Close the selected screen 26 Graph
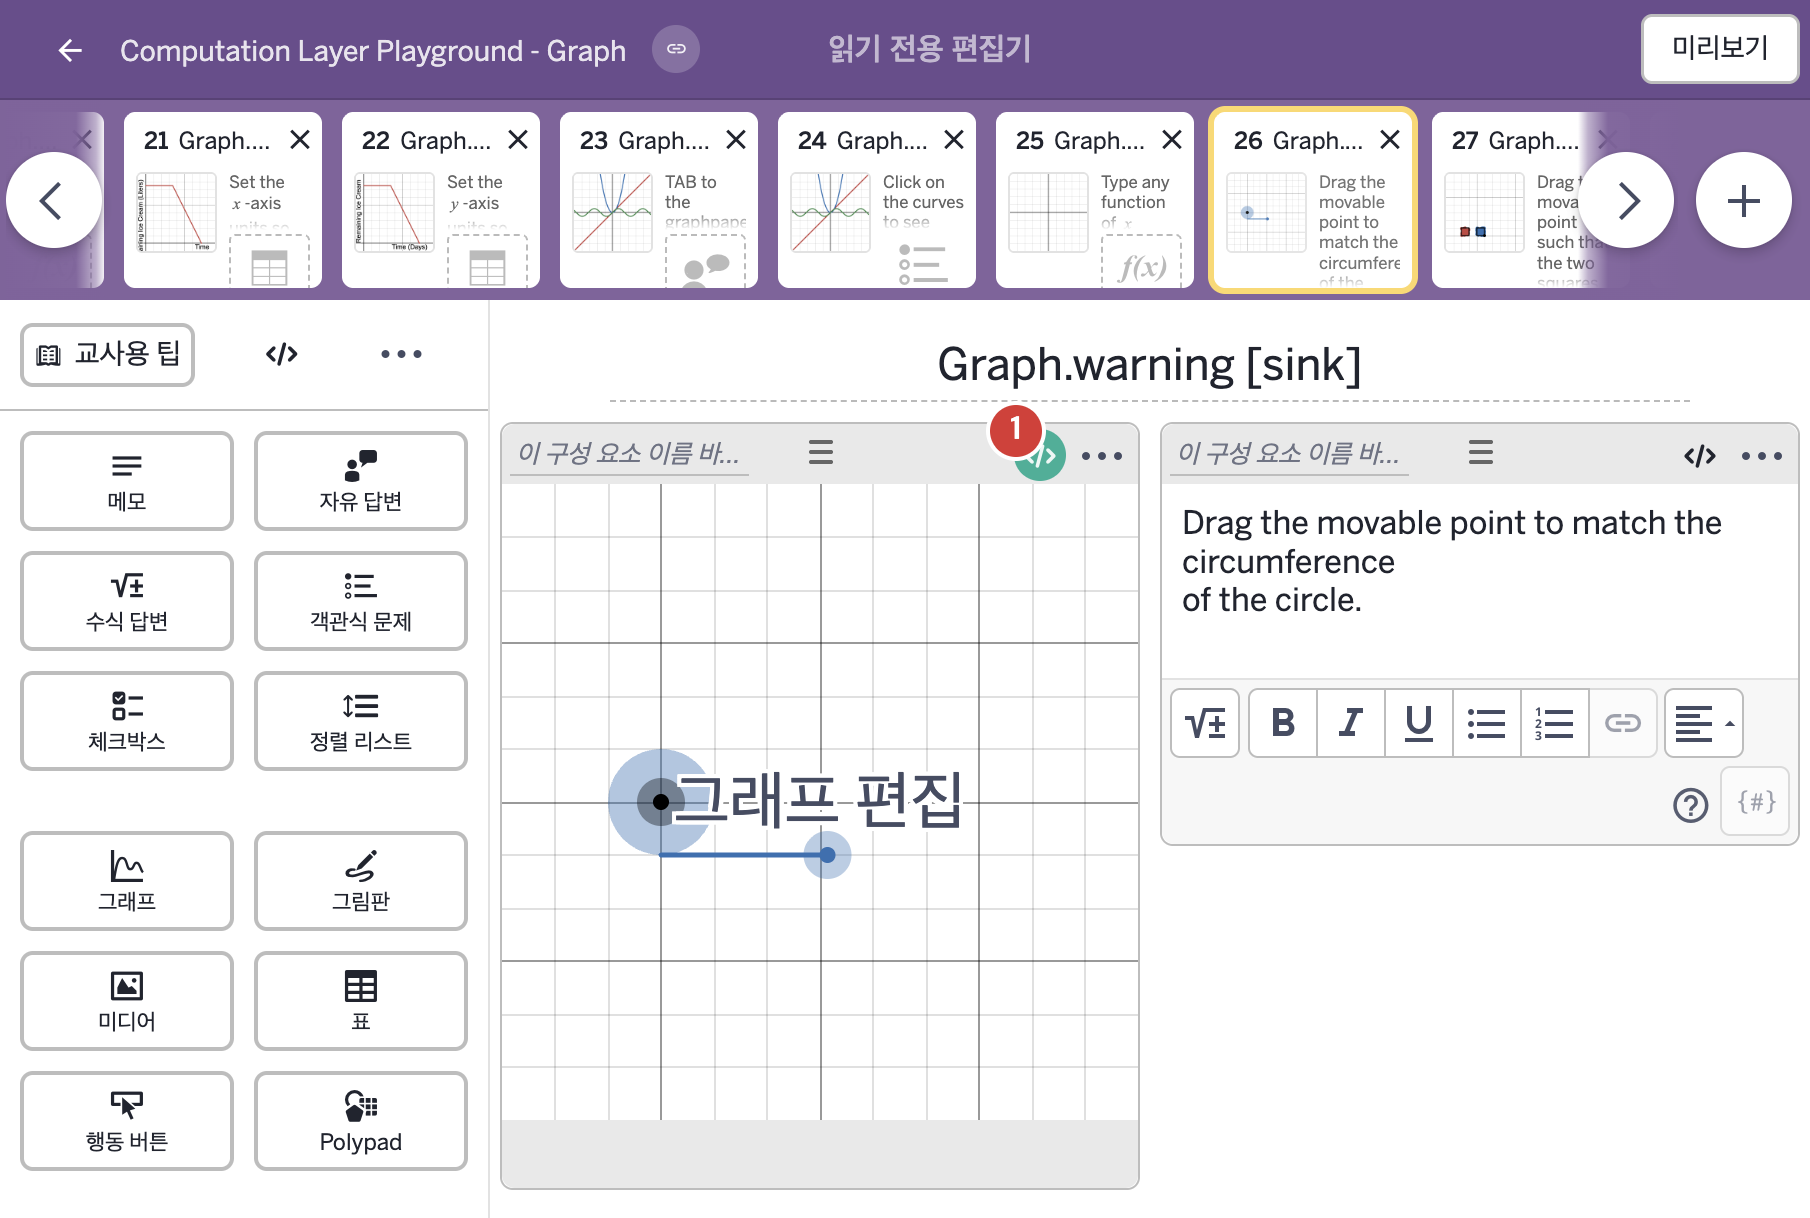Image resolution: width=1810 pixels, height=1218 pixels. click(1390, 140)
